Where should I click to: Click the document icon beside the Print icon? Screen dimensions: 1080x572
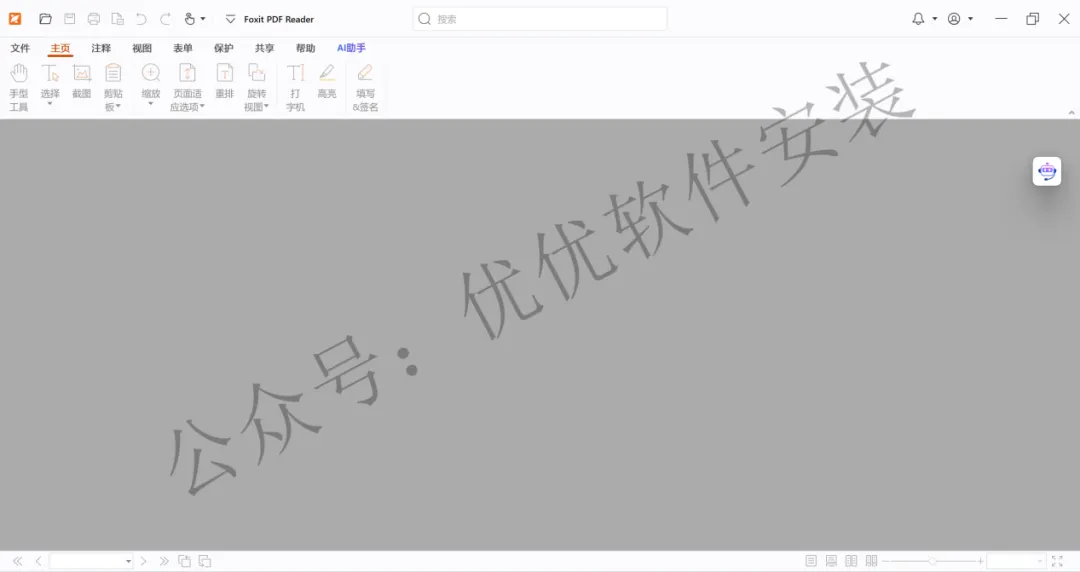(118, 19)
